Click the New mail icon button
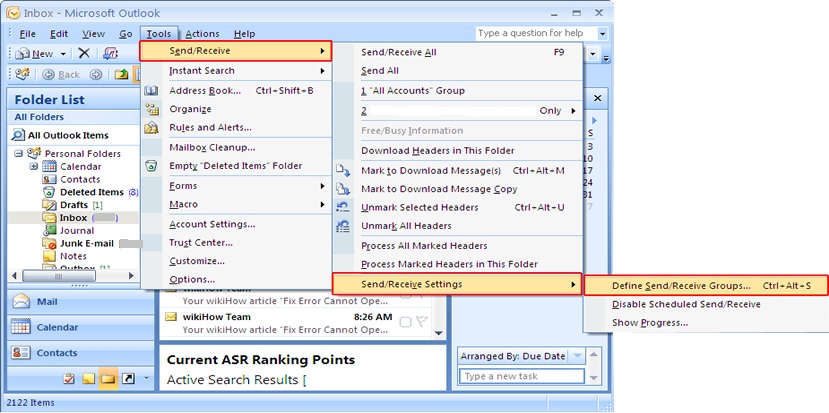This screenshot has width=829, height=413. point(34,53)
